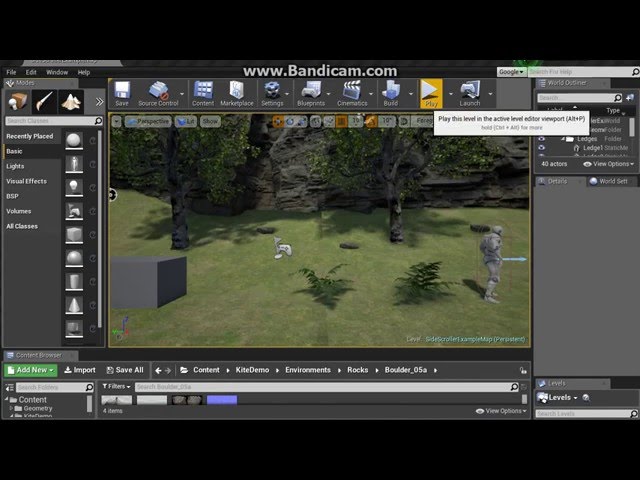The height and width of the screenshot is (480, 640).
Task: Open the Filters dropdown in Content Browser
Action: 116,386
